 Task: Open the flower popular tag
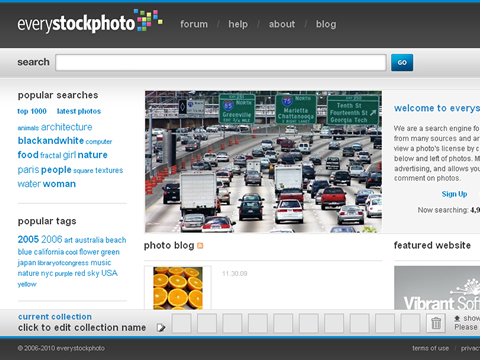click(x=89, y=252)
